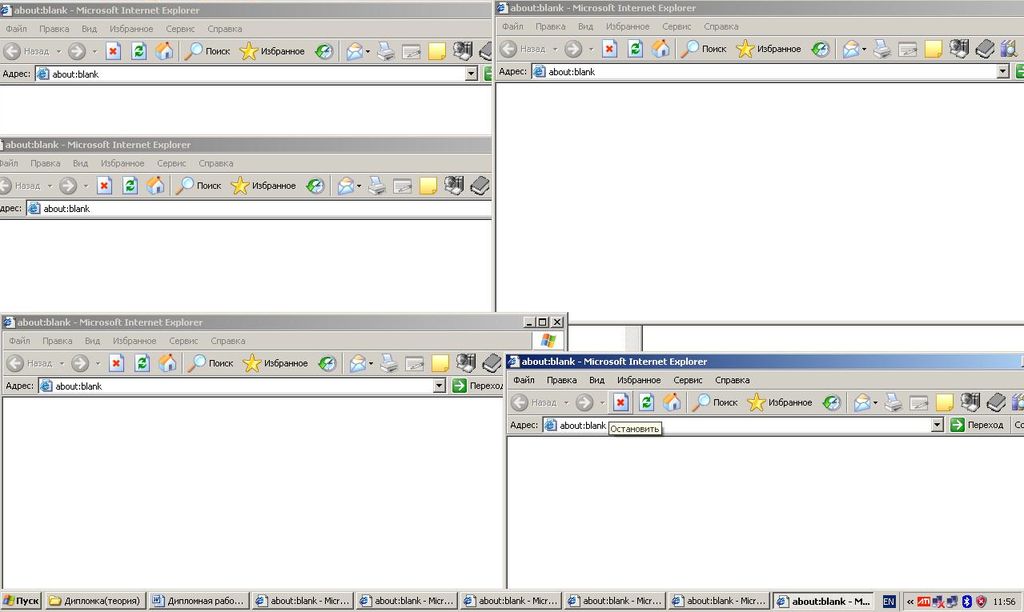Screen dimensions: 1024x612
Task: Click Stop icon in top-left window
Action: (x=113, y=51)
